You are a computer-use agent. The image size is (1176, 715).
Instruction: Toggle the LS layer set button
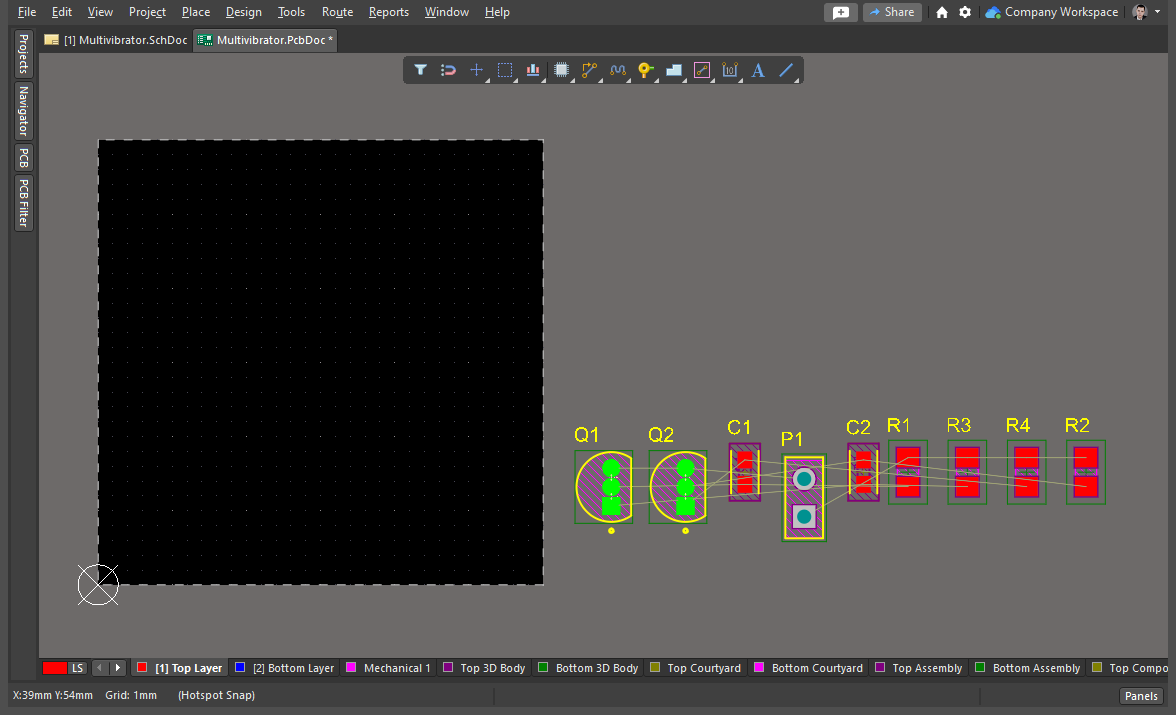click(x=77, y=668)
